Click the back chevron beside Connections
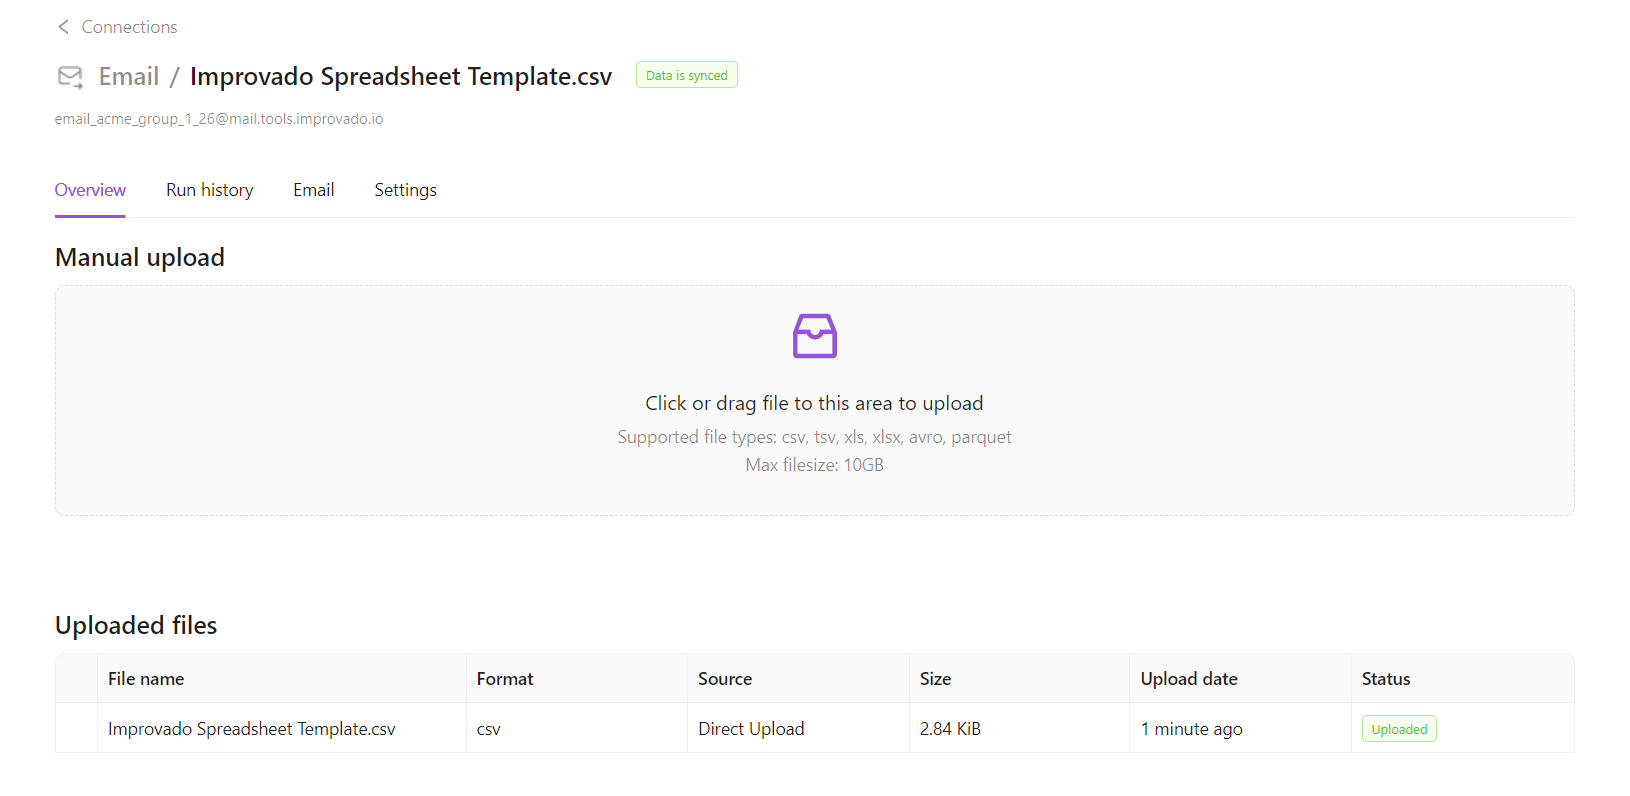Viewport: 1630px width, 796px height. pyautogui.click(x=63, y=27)
